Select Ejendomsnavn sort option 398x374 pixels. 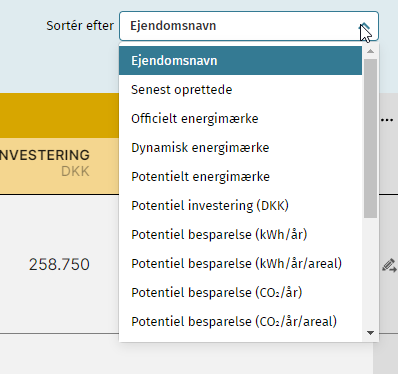[240, 61]
